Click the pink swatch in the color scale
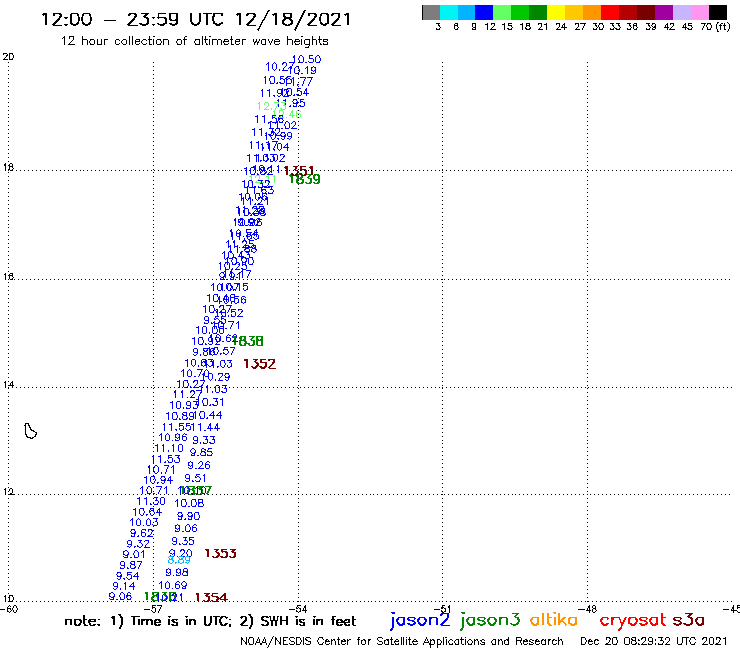This screenshot has width=740, height=650. point(699,12)
